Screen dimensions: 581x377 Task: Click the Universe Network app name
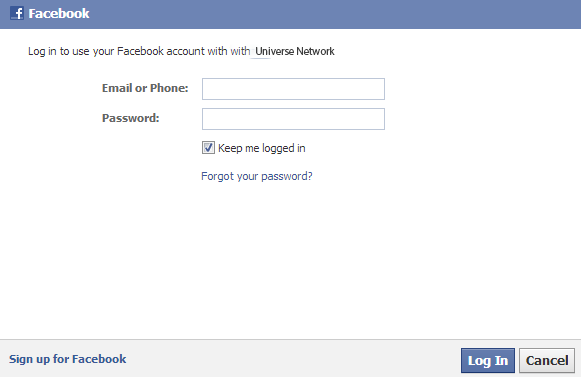[295, 51]
